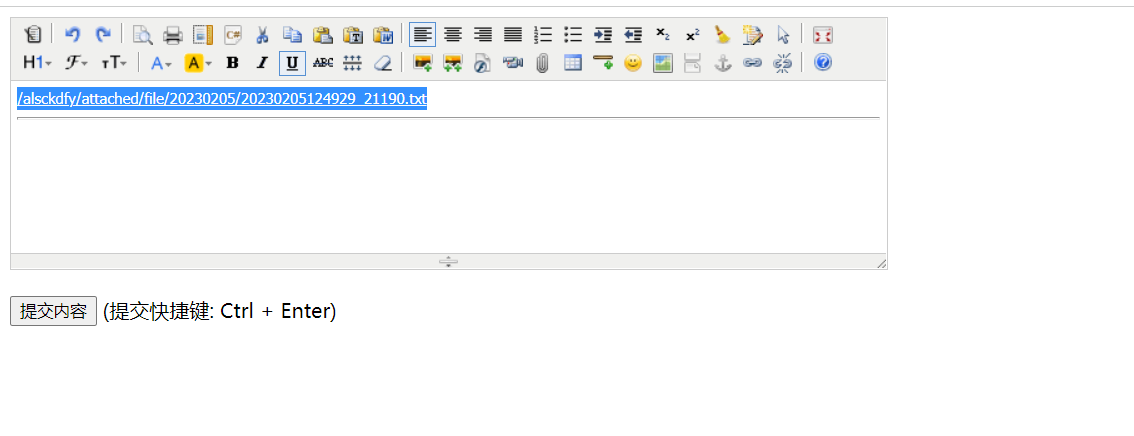Click the paperclip attach file icon
1134x436 pixels.
[542, 63]
